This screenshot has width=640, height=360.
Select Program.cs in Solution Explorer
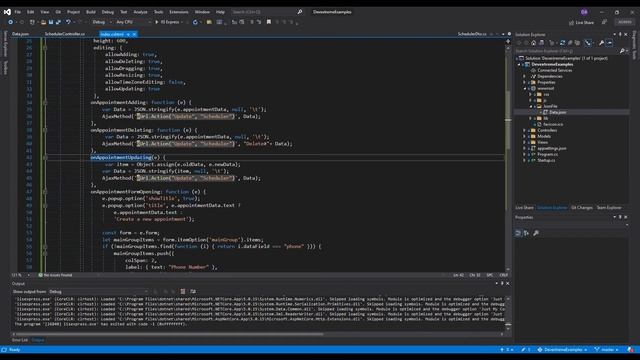(x=547, y=154)
